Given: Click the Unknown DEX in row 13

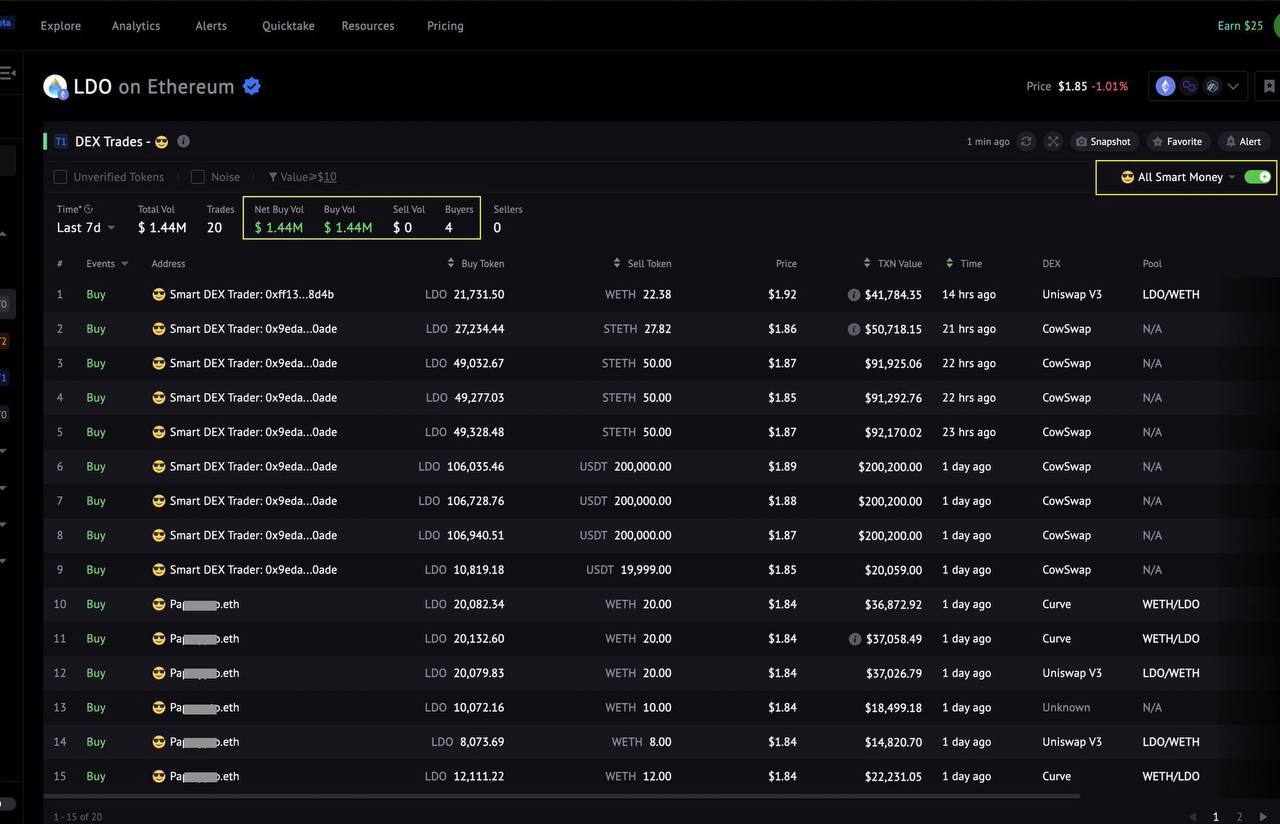Looking at the screenshot, I should [x=1066, y=708].
